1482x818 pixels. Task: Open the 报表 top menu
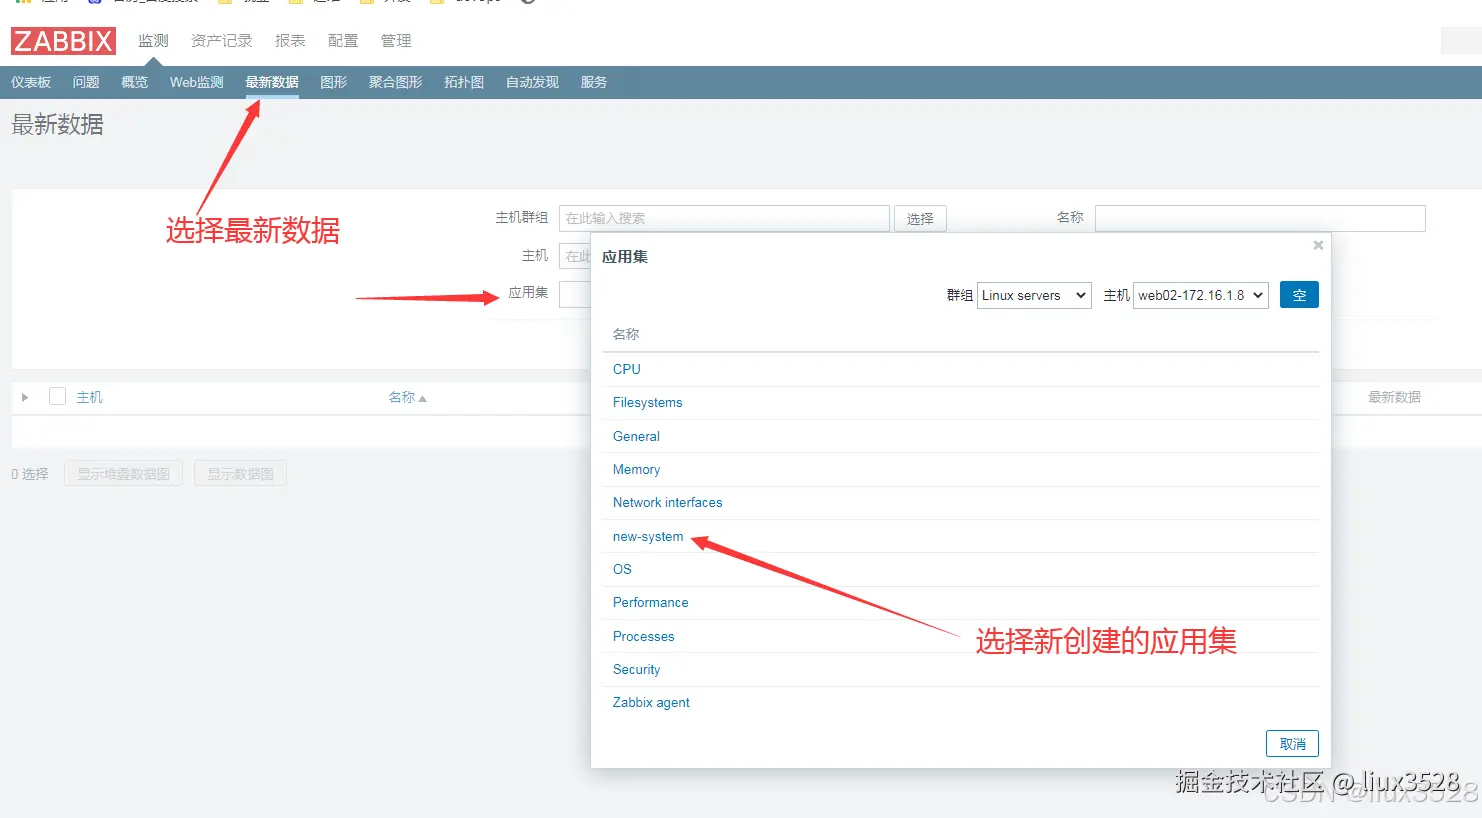pos(290,41)
